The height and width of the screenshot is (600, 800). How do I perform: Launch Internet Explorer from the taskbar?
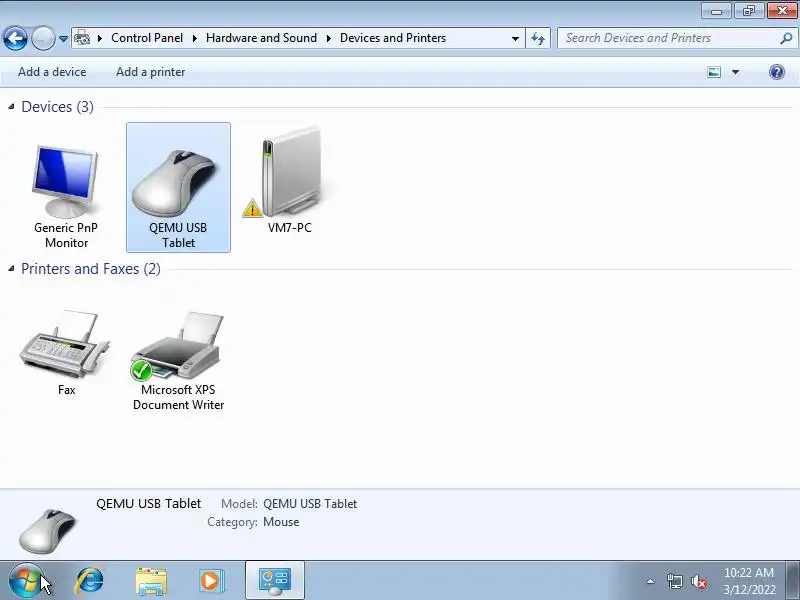coord(89,581)
